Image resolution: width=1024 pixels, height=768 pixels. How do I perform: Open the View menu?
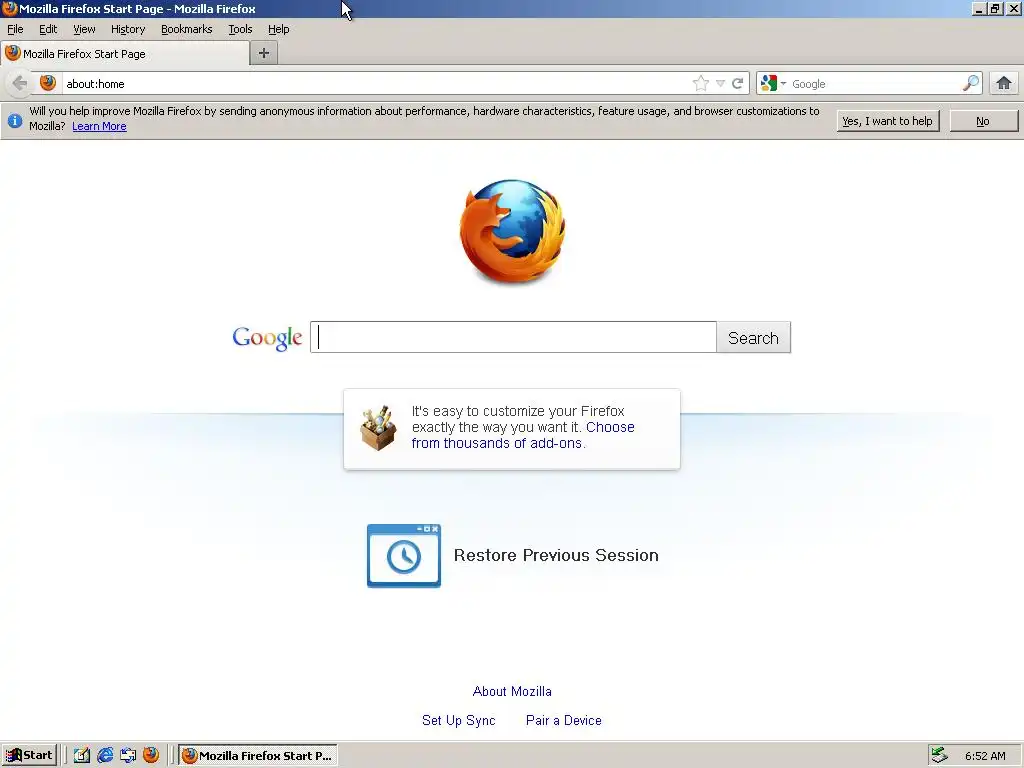[84, 29]
